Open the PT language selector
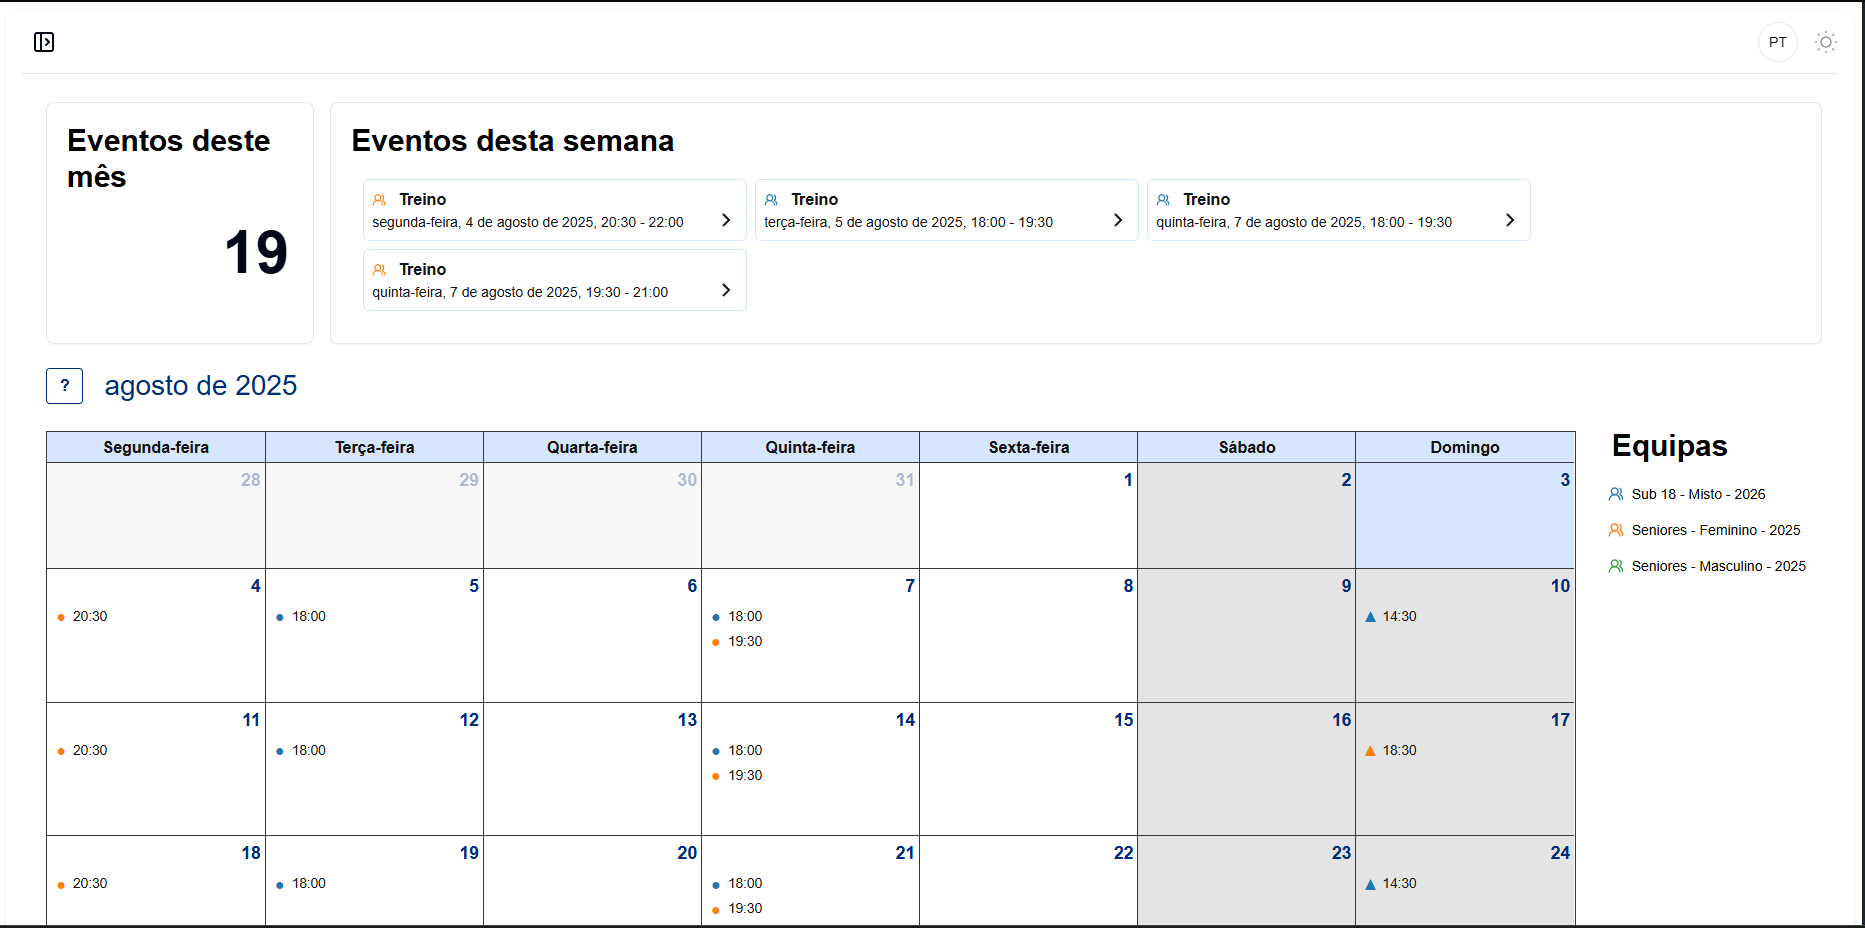This screenshot has height=928, width=1865. click(1777, 42)
